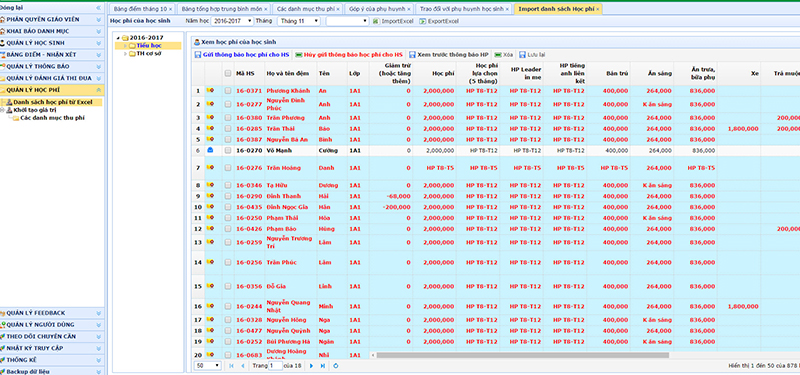Switch to the 'Bảng điểm tháng 10' tab
Viewport: 800px width, 375px height.
(140, 9)
